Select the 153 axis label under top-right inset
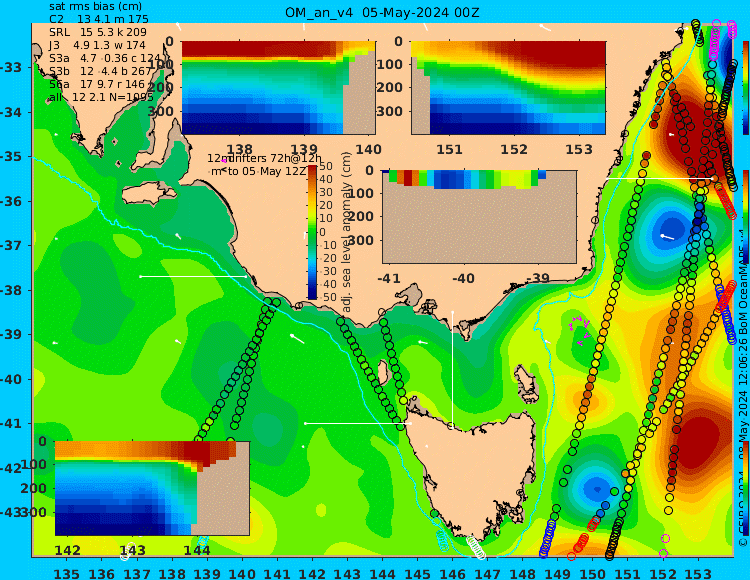The image size is (750, 580). (x=579, y=149)
